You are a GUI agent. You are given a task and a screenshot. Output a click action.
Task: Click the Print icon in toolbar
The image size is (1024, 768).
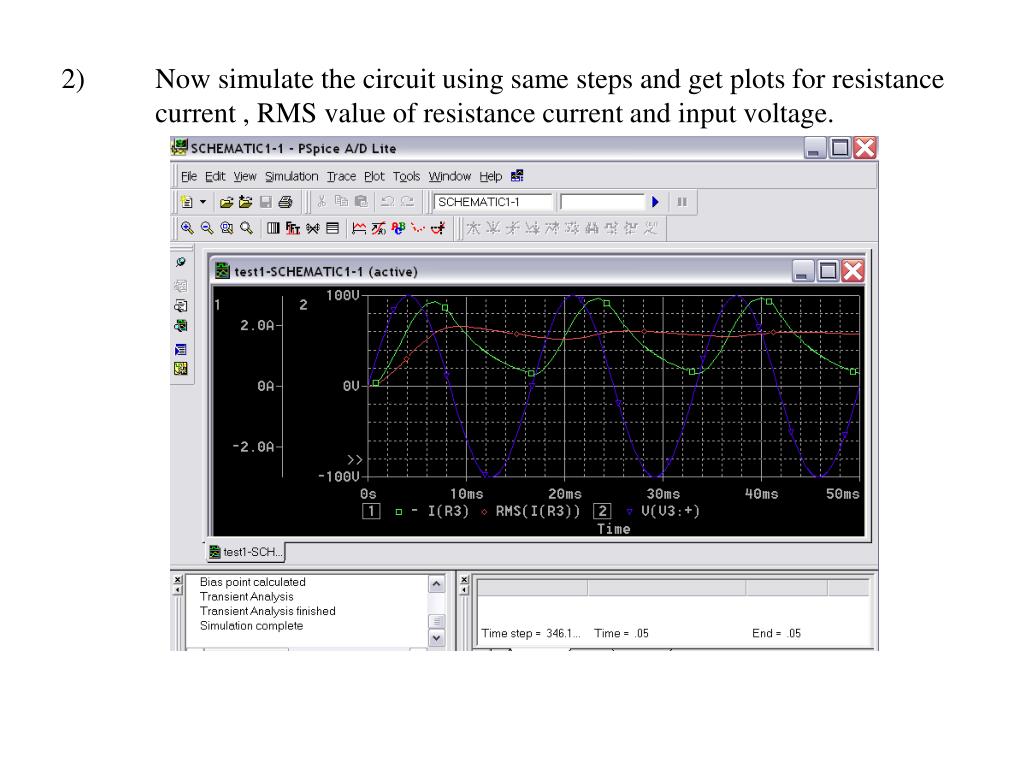click(285, 202)
